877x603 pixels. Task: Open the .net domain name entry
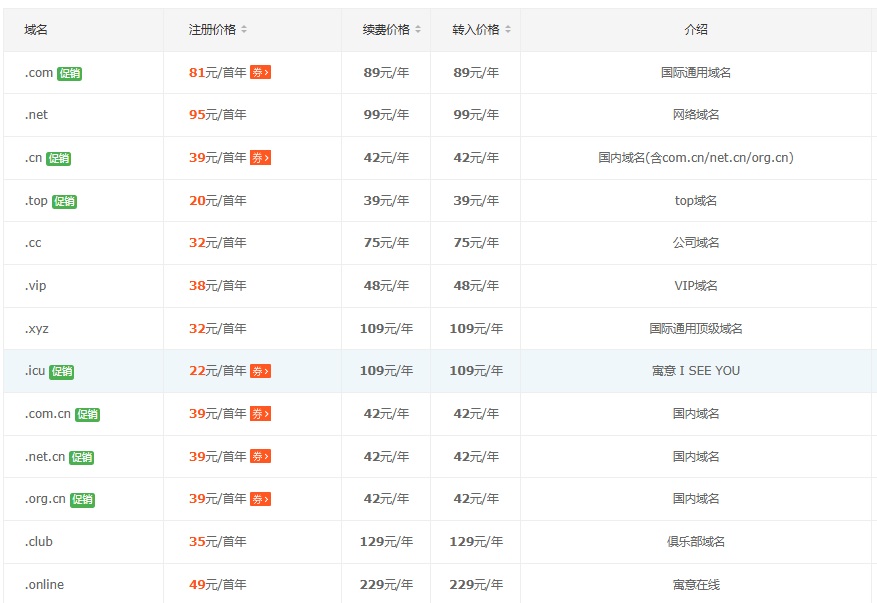[x=36, y=115]
